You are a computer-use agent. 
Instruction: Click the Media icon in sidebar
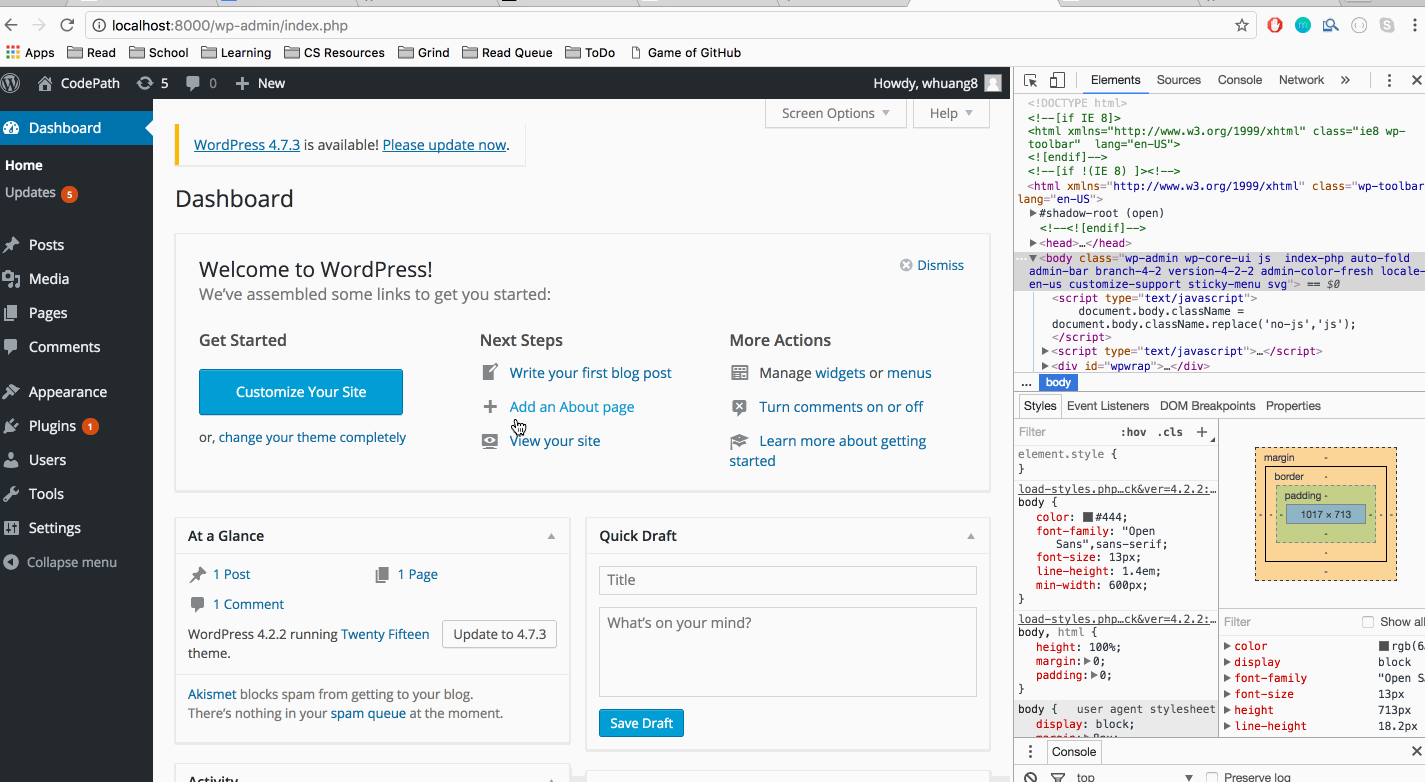11,279
